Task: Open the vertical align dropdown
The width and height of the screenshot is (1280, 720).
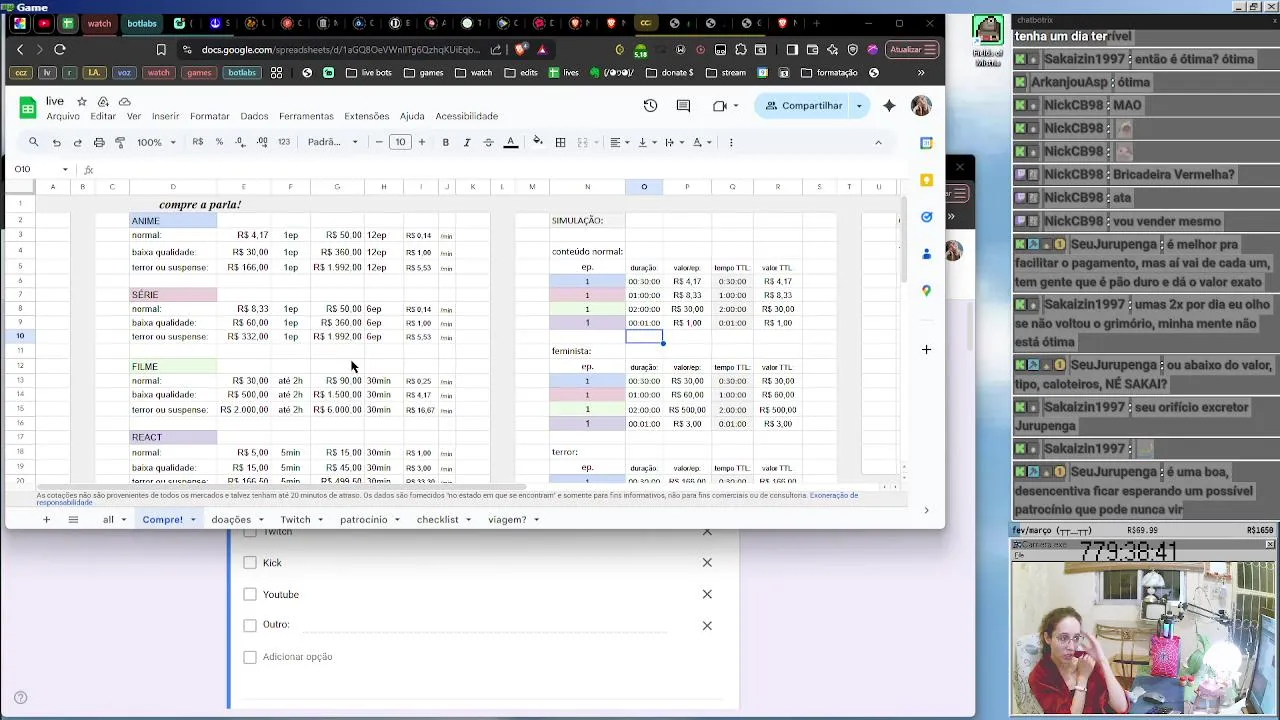Action: point(647,142)
